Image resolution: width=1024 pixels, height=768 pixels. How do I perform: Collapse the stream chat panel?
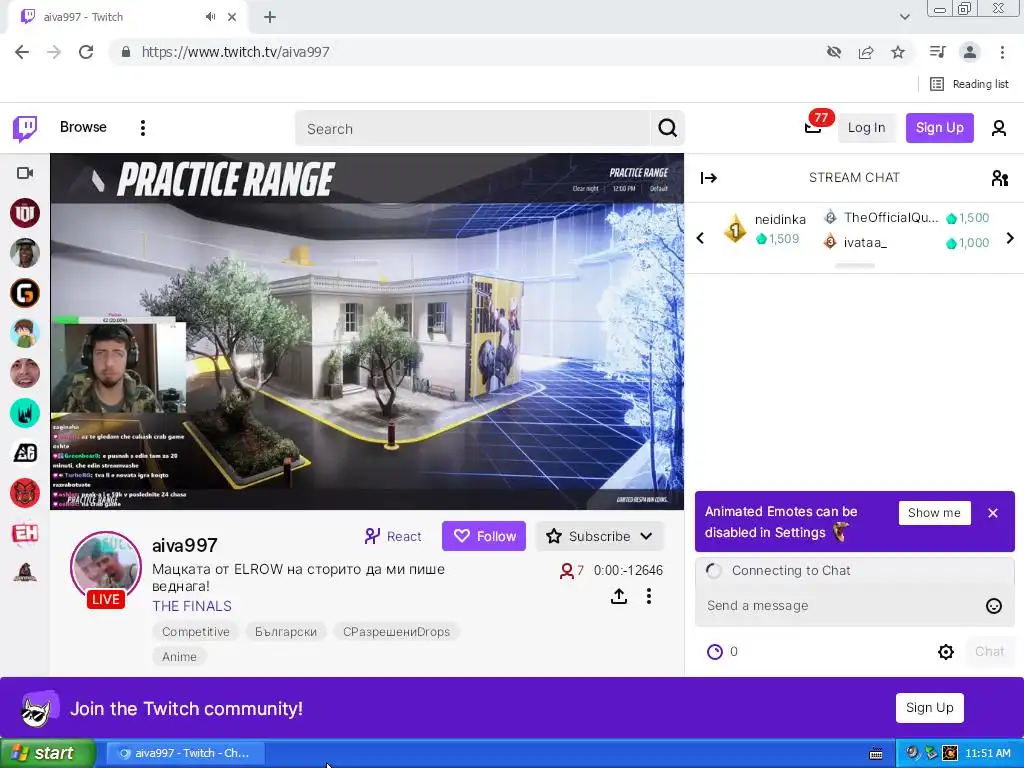point(709,178)
